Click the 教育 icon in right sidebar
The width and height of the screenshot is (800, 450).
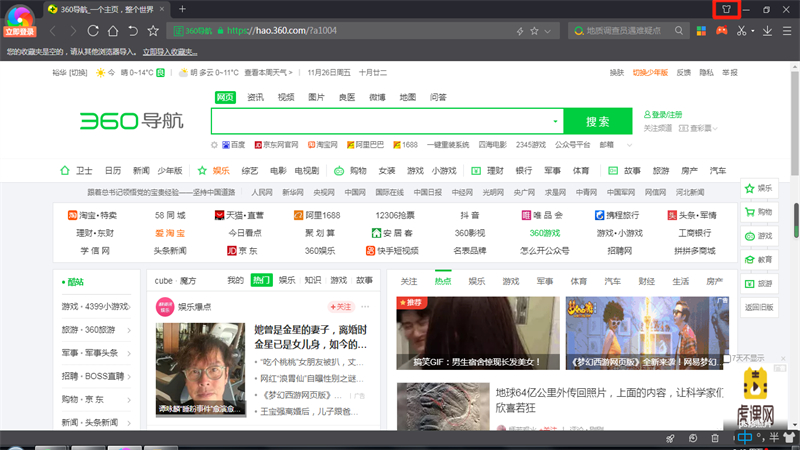point(749,260)
